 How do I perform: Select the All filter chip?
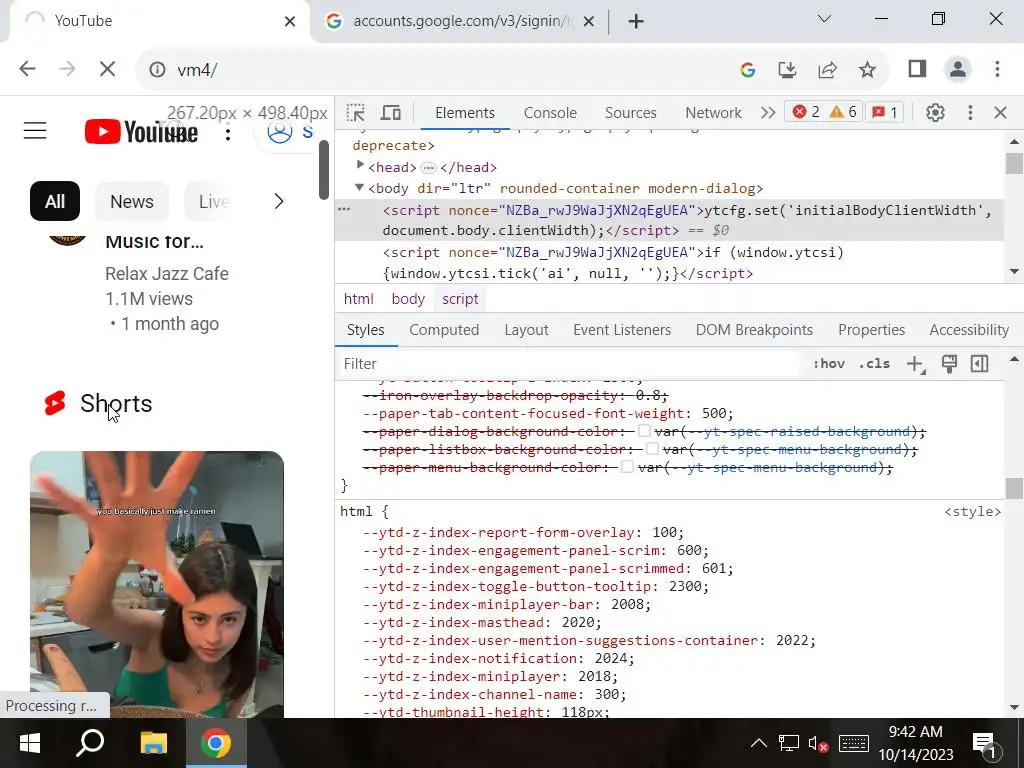pos(55,201)
